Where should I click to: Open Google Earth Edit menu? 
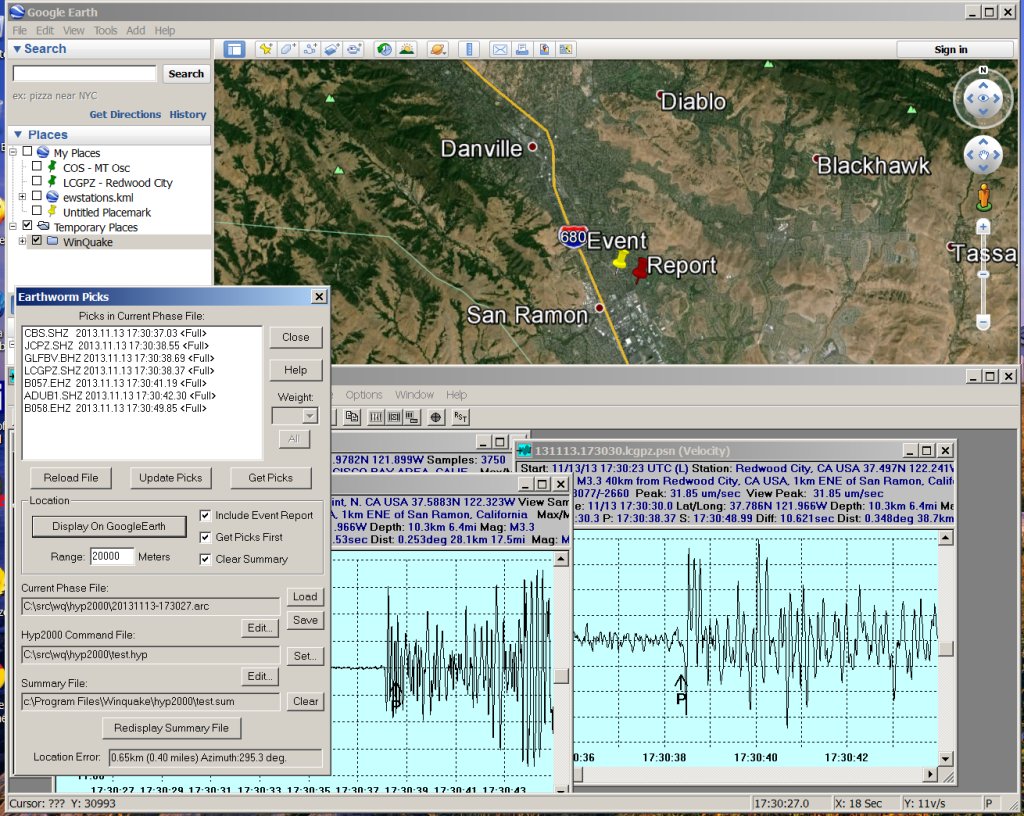[45, 31]
